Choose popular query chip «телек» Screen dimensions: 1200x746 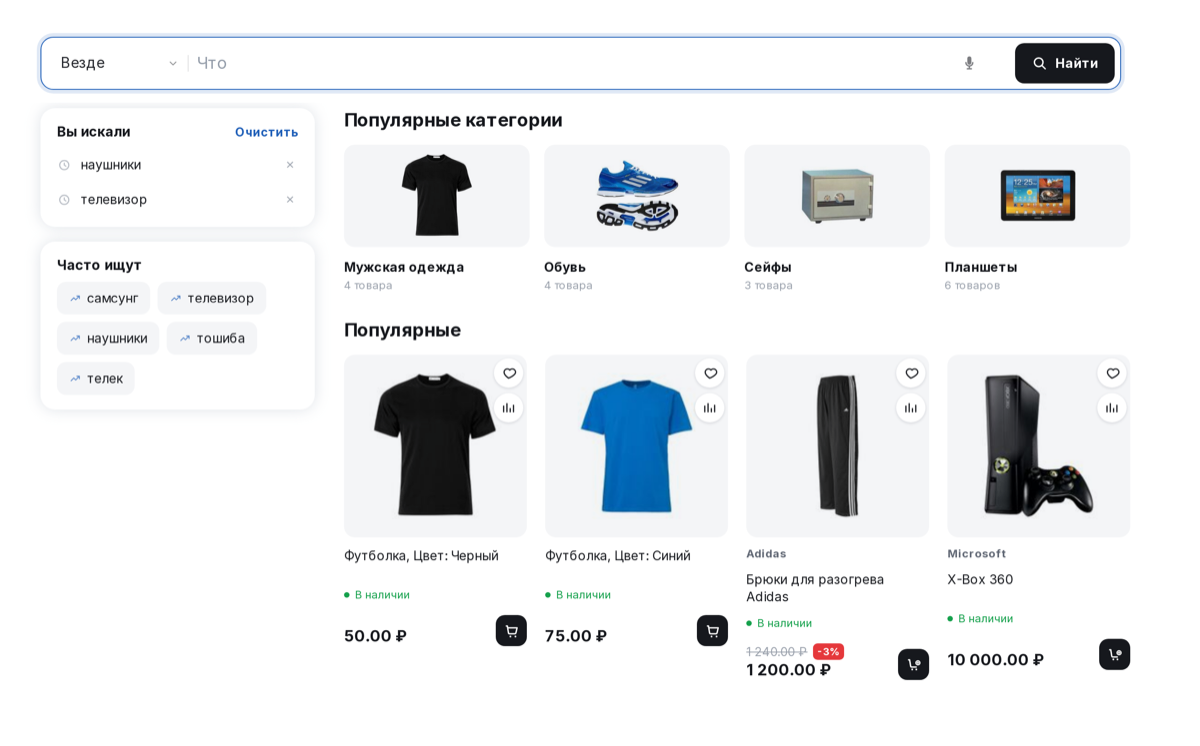96,378
